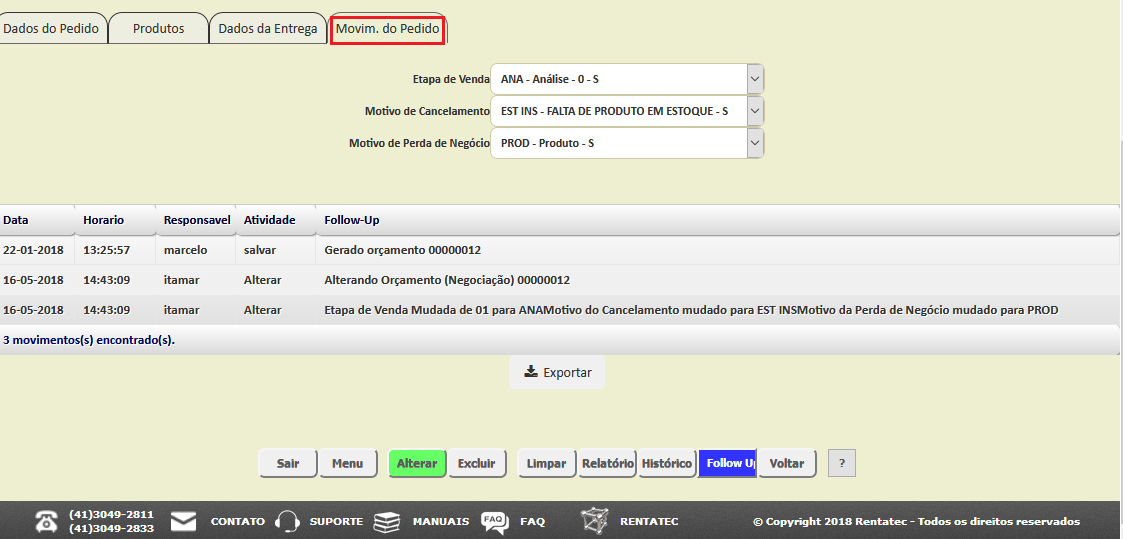Sort by the Responsavel column header
The height and width of the screenshot is (539, 1123).
pyautogui.click(x=197, y=220)
